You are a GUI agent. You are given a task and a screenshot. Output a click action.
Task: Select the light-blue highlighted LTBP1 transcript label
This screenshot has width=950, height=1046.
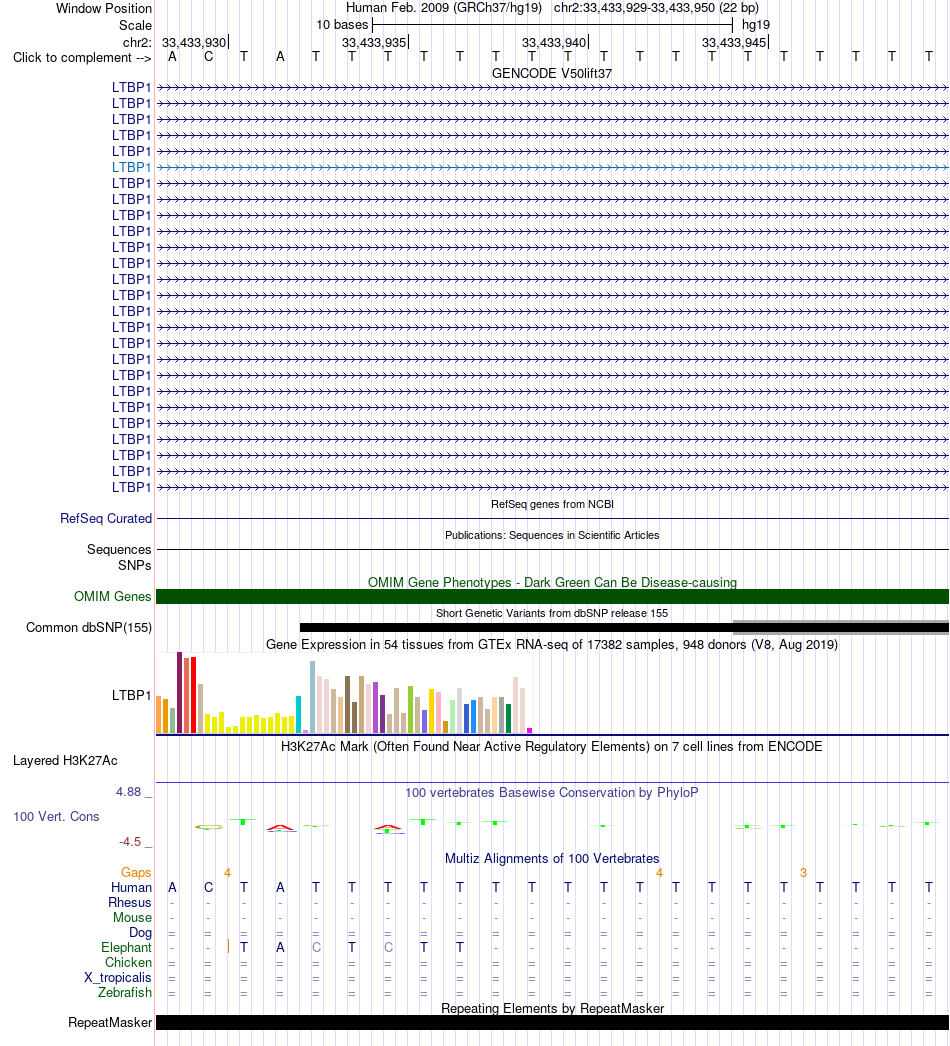pyautogui.click(x=131, y=167)
